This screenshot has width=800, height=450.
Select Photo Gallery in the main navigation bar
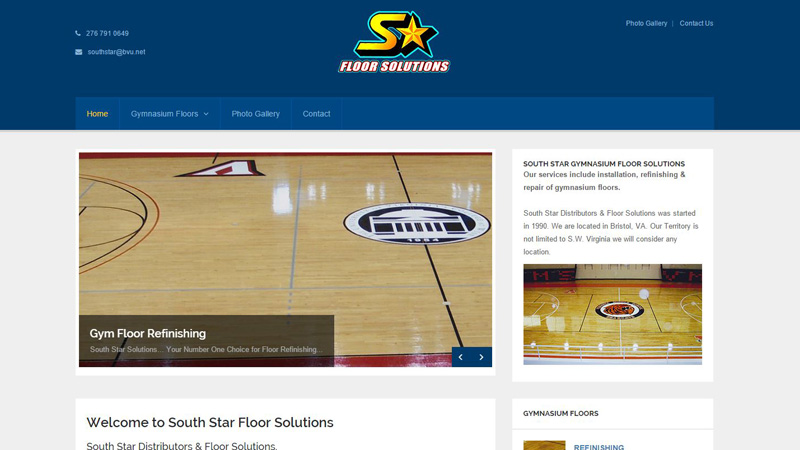tap(256, 114)
